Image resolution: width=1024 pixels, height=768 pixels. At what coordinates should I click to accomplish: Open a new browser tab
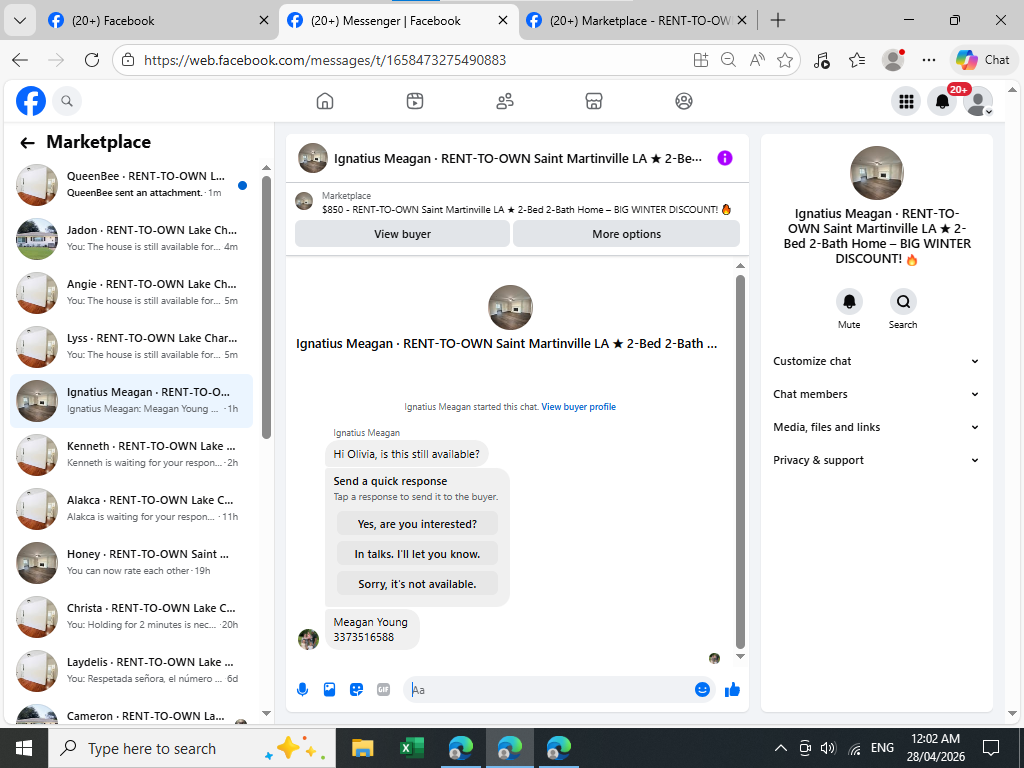point(777,20)
